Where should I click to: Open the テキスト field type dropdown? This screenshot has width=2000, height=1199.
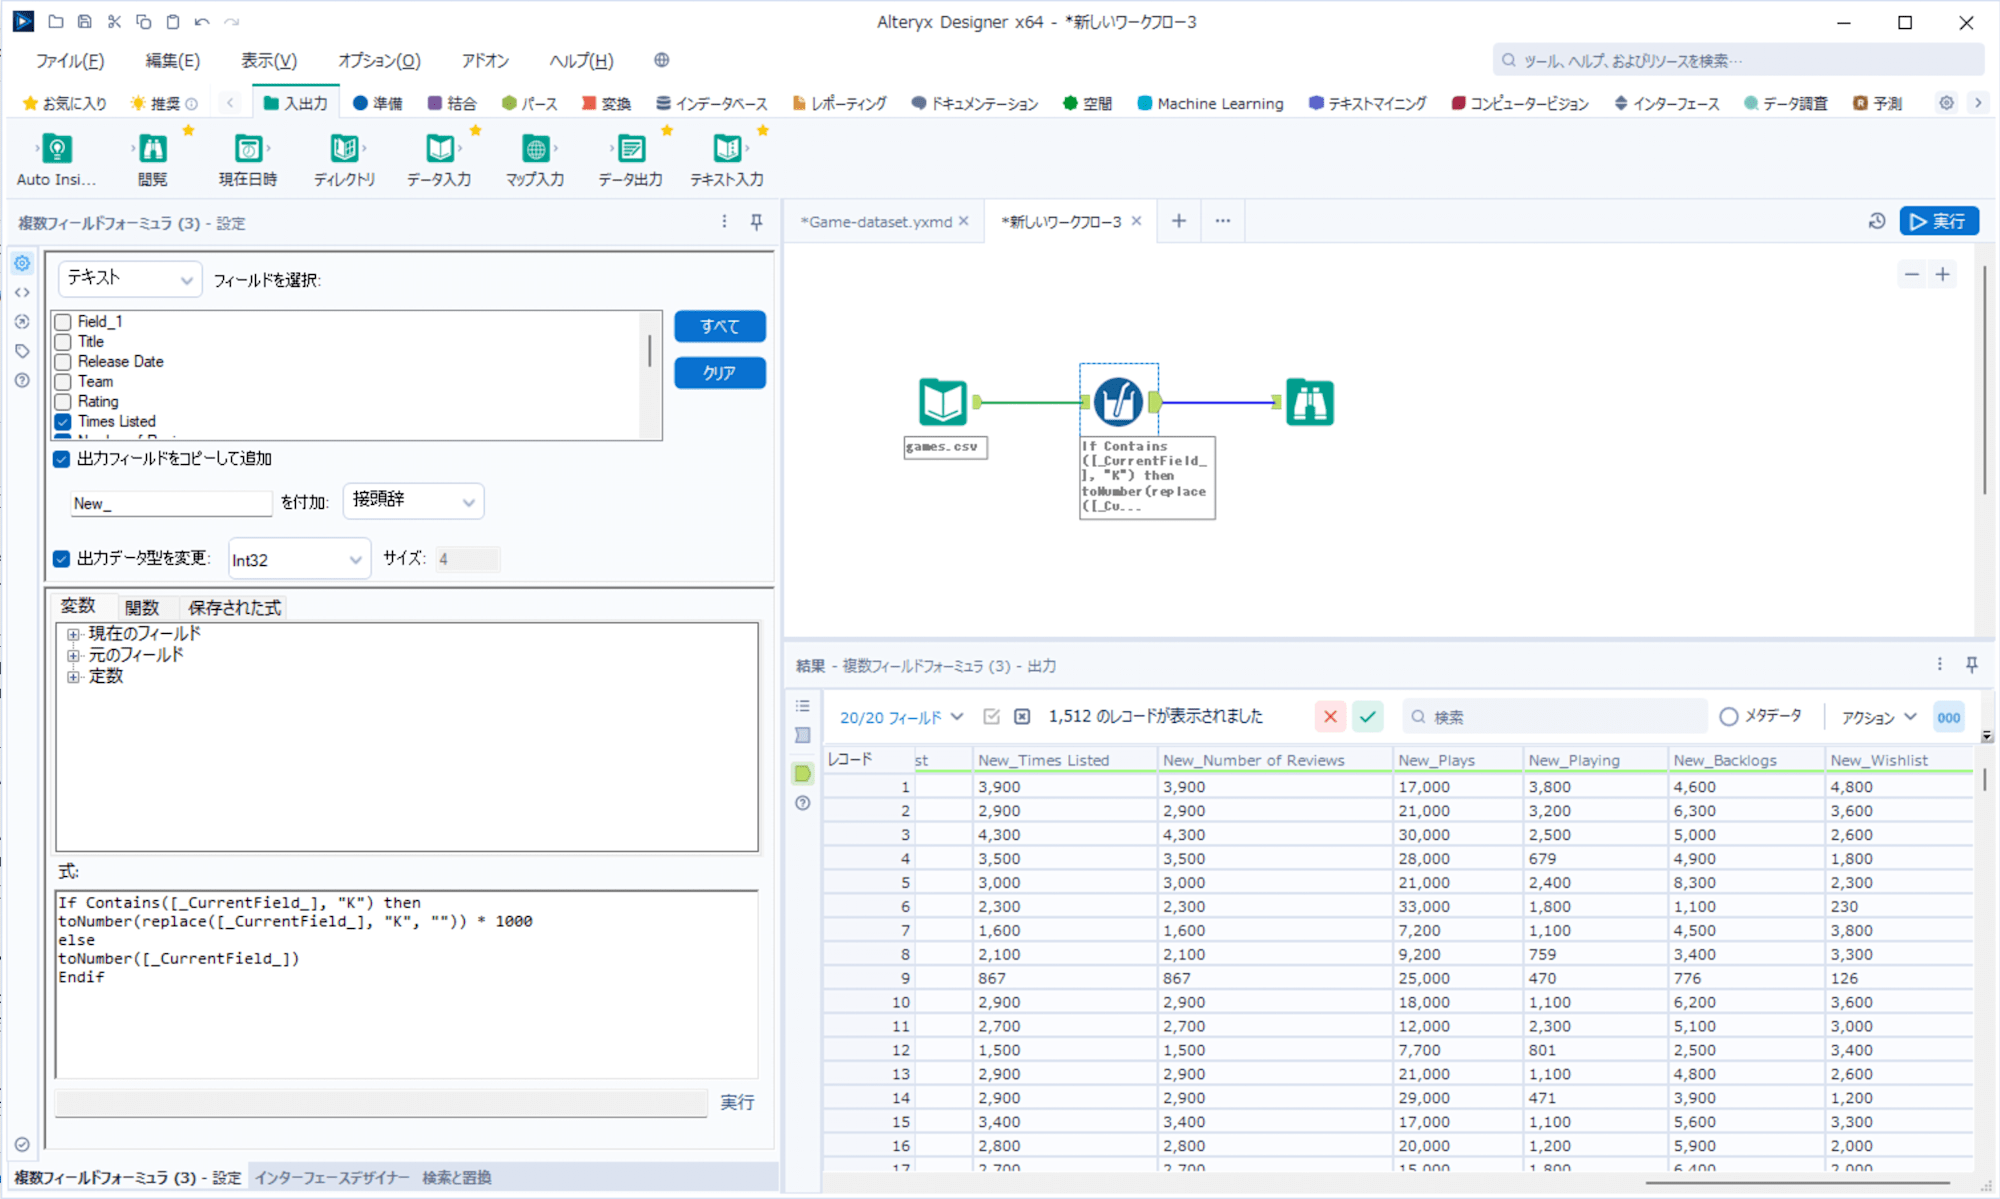(130, 279)
